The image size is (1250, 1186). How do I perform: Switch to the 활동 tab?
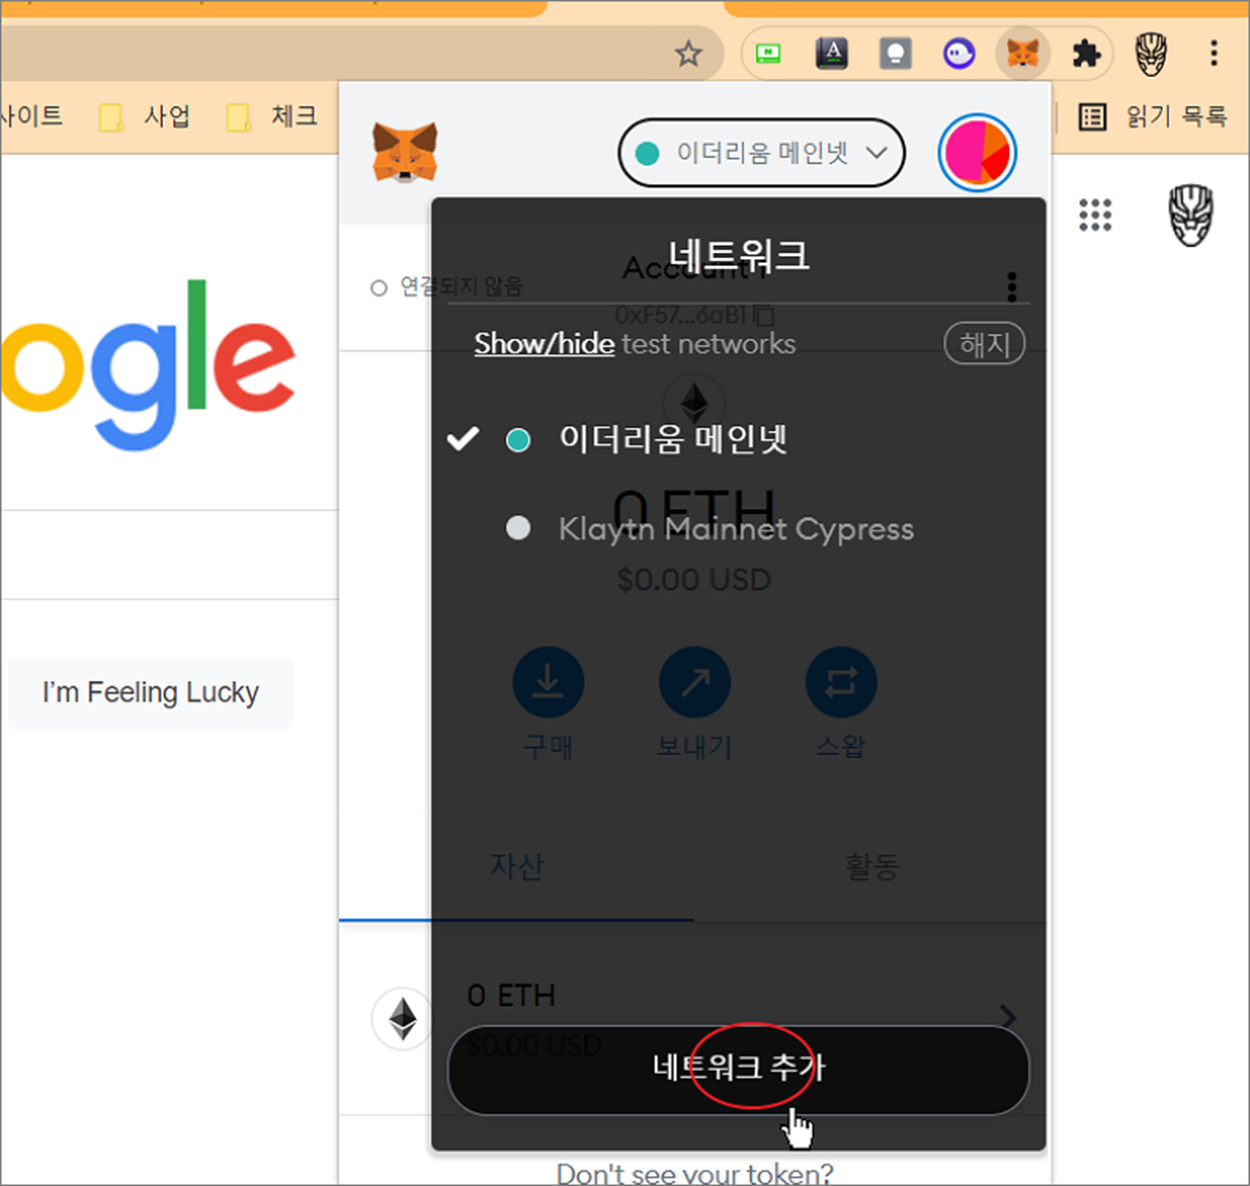coord(871,866)
